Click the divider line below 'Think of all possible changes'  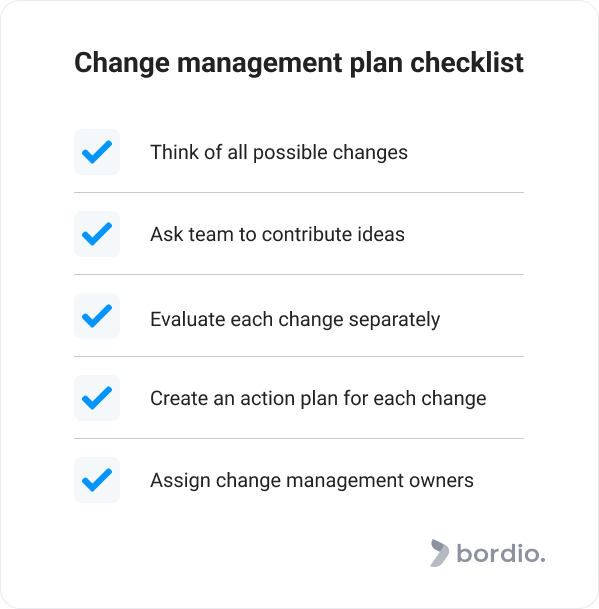coord(299,192)
